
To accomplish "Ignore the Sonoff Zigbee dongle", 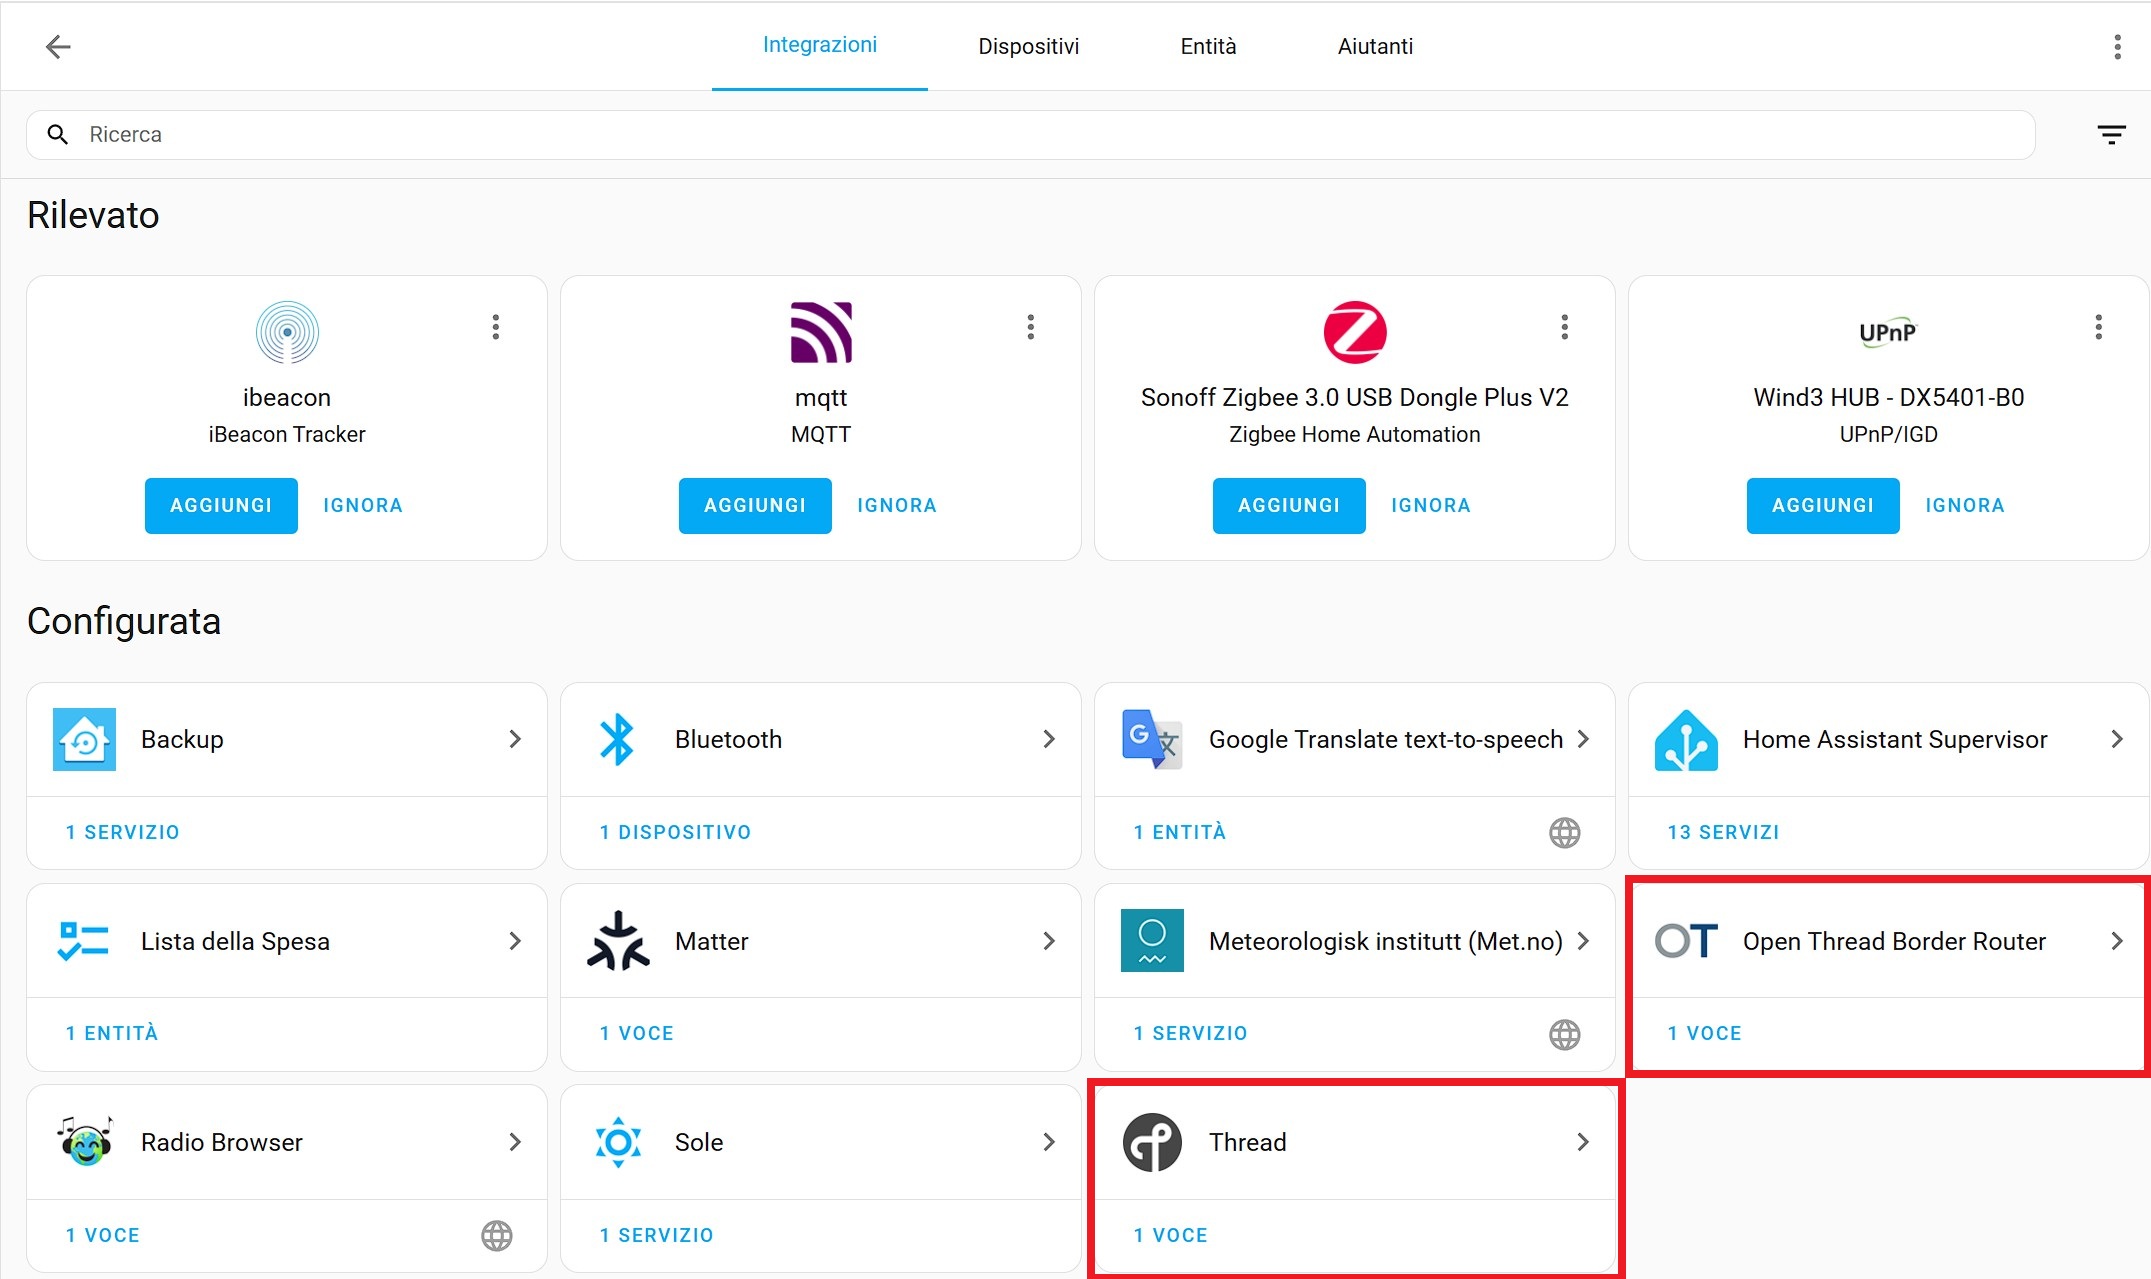I will click(1431, 506).
